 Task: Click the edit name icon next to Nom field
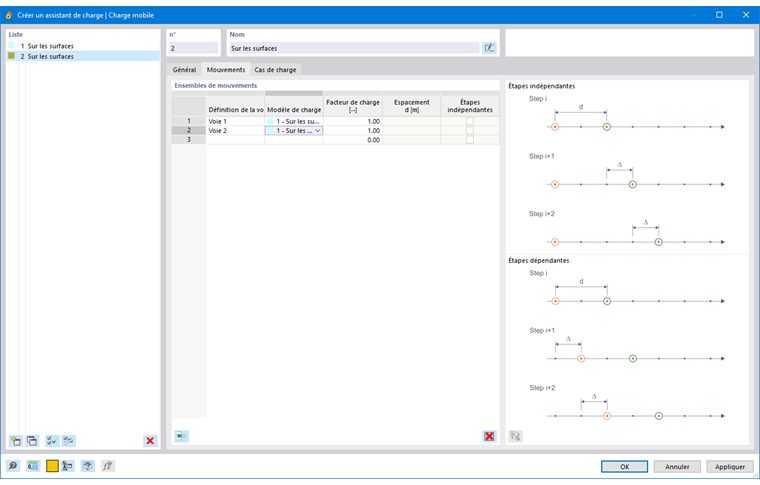[489, 48]
